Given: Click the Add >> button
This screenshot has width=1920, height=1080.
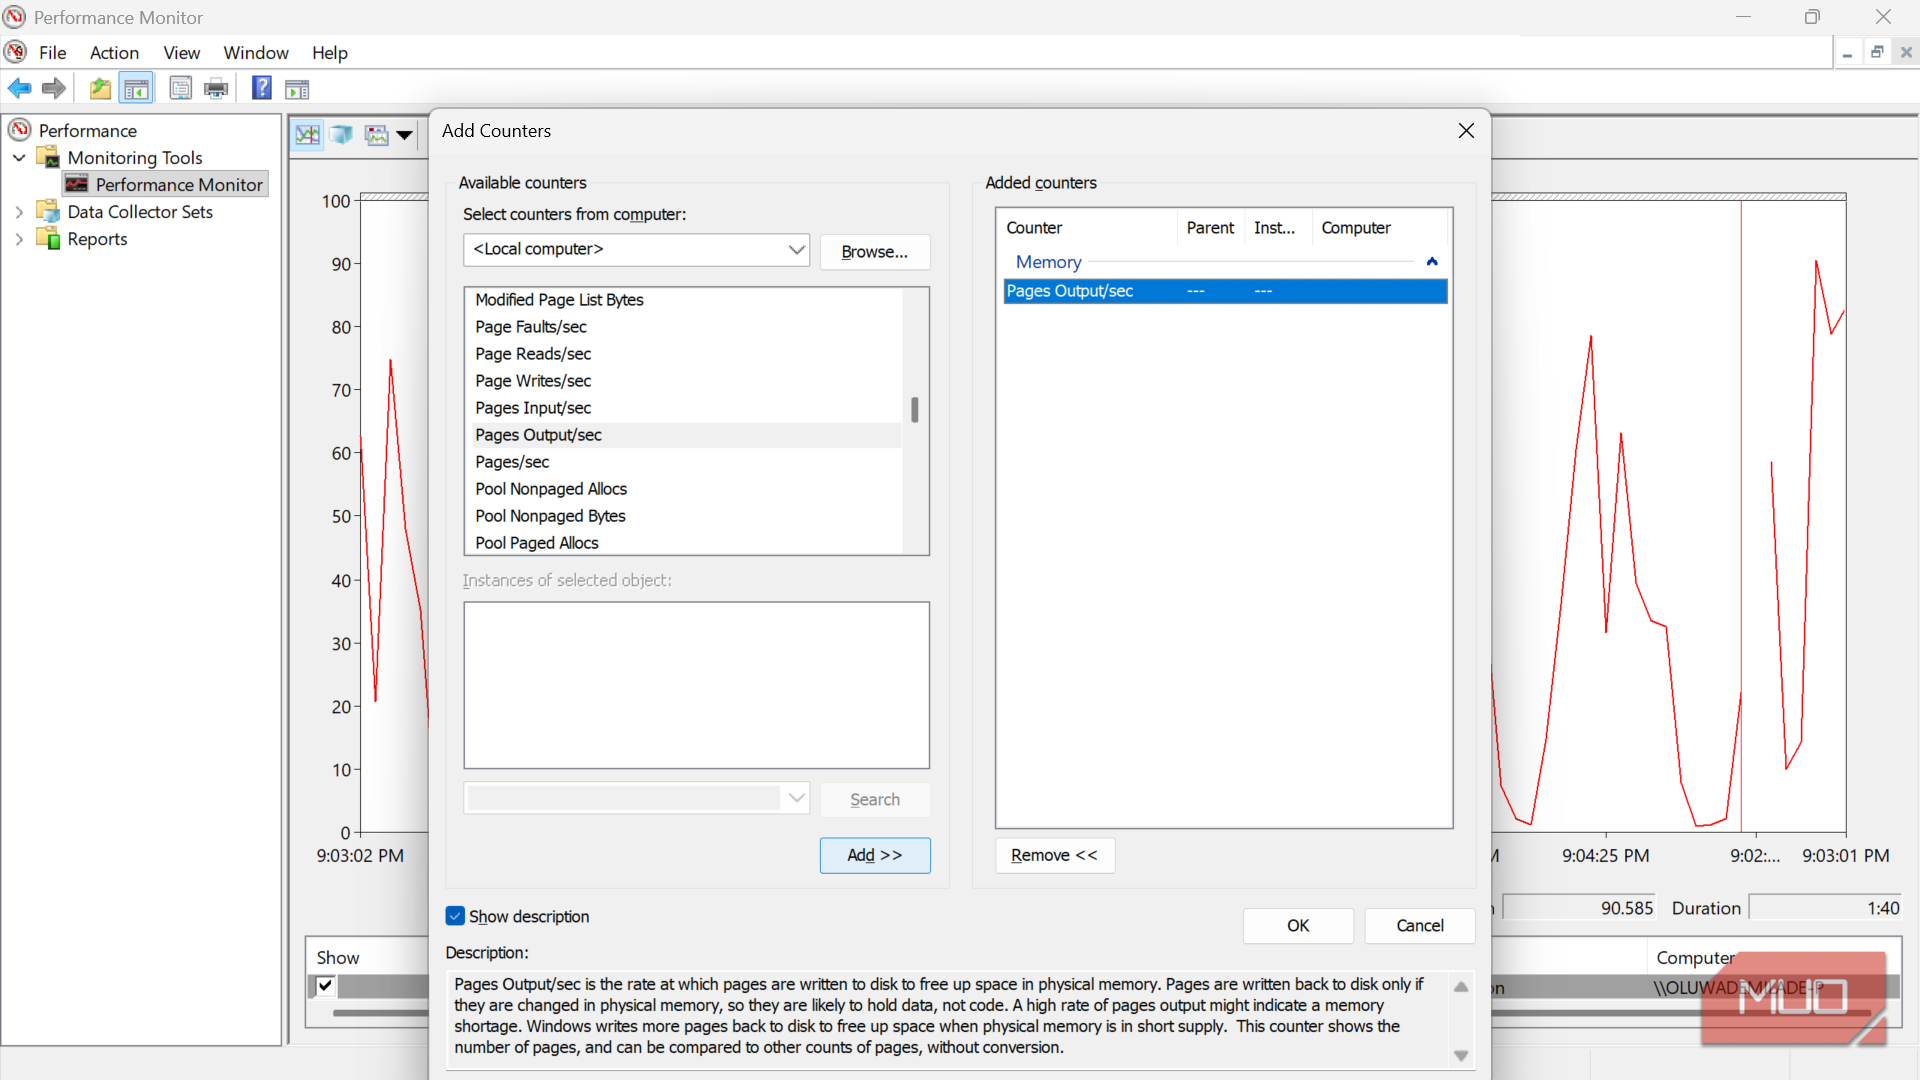Looking at the screenshot, I should coord(875,855).
